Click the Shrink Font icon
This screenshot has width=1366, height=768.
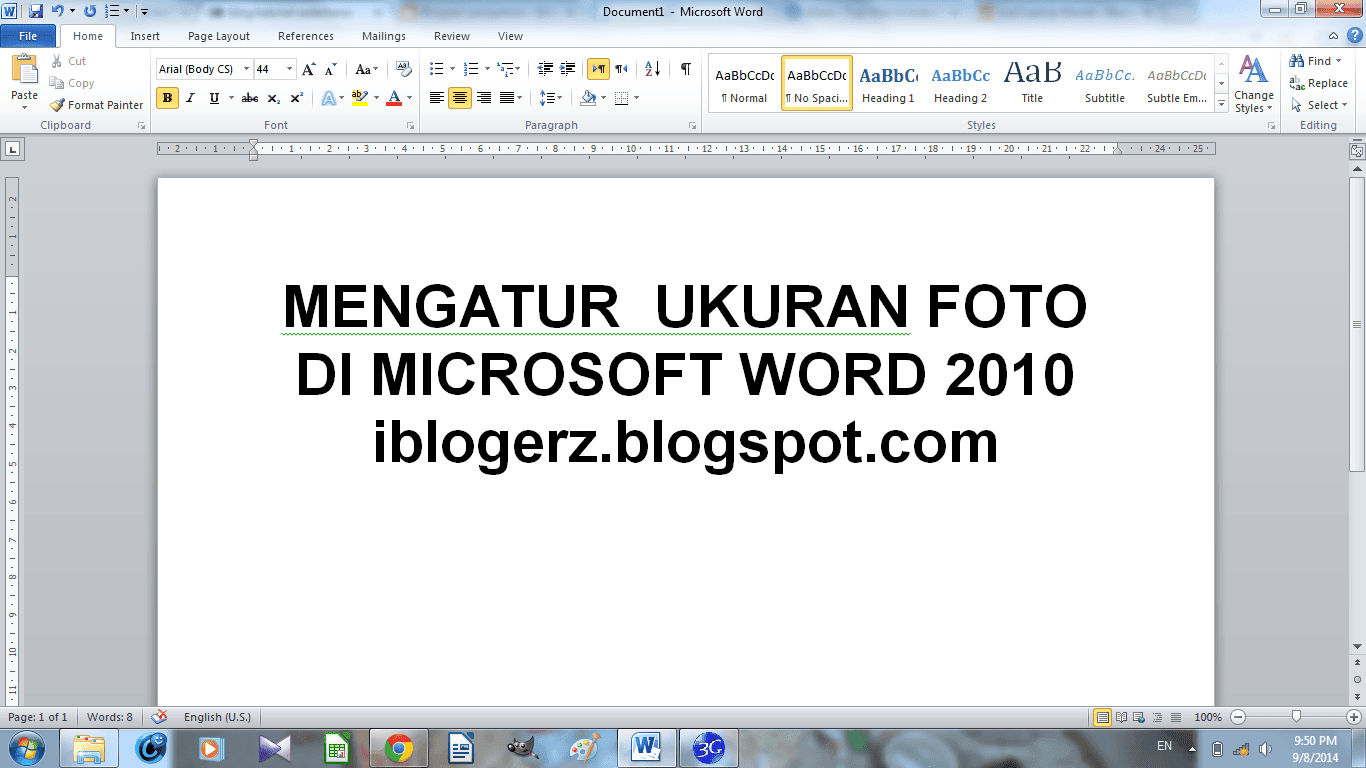coord(331,69)
